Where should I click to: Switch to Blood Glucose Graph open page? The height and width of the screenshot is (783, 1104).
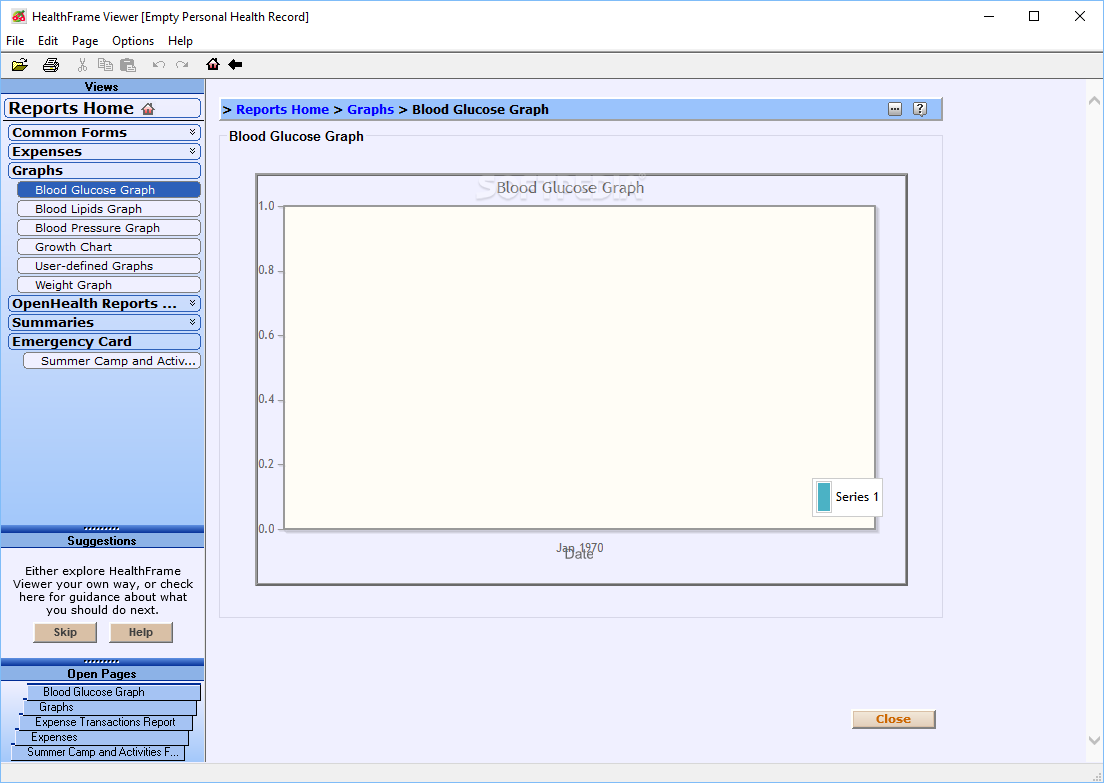point(113,692)
